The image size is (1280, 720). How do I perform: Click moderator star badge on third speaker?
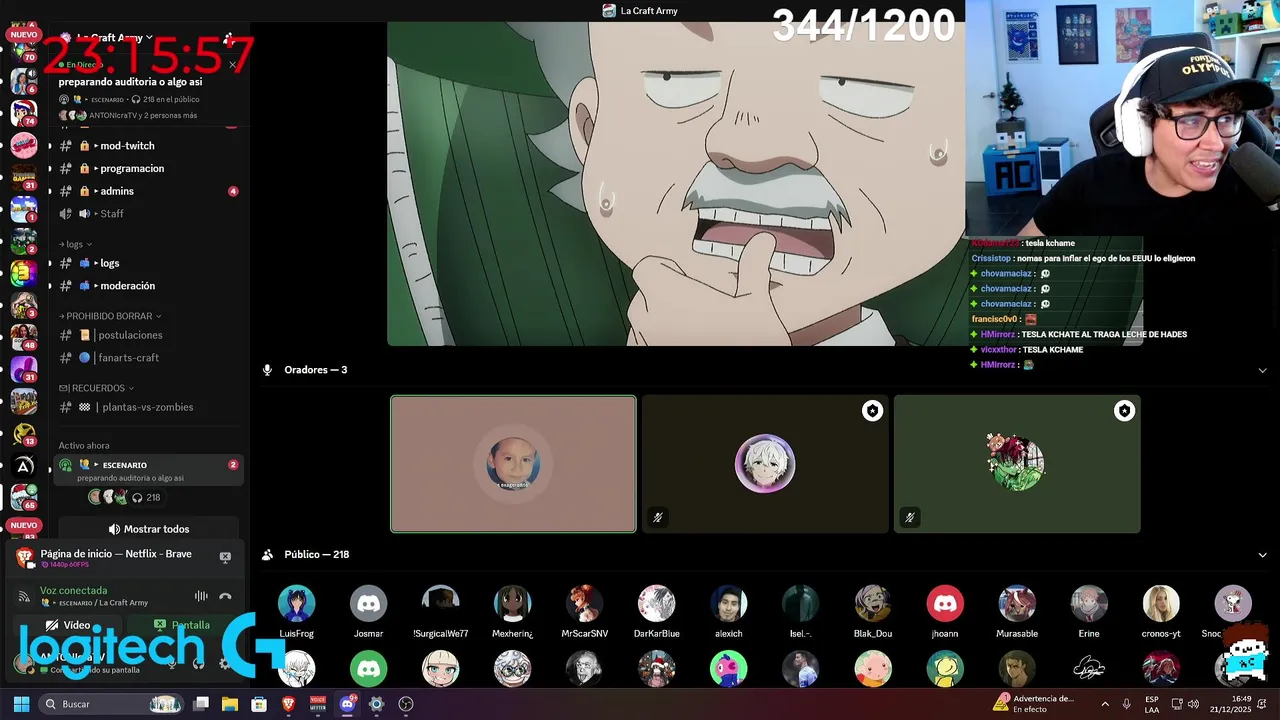click(x=1125, y=411)
